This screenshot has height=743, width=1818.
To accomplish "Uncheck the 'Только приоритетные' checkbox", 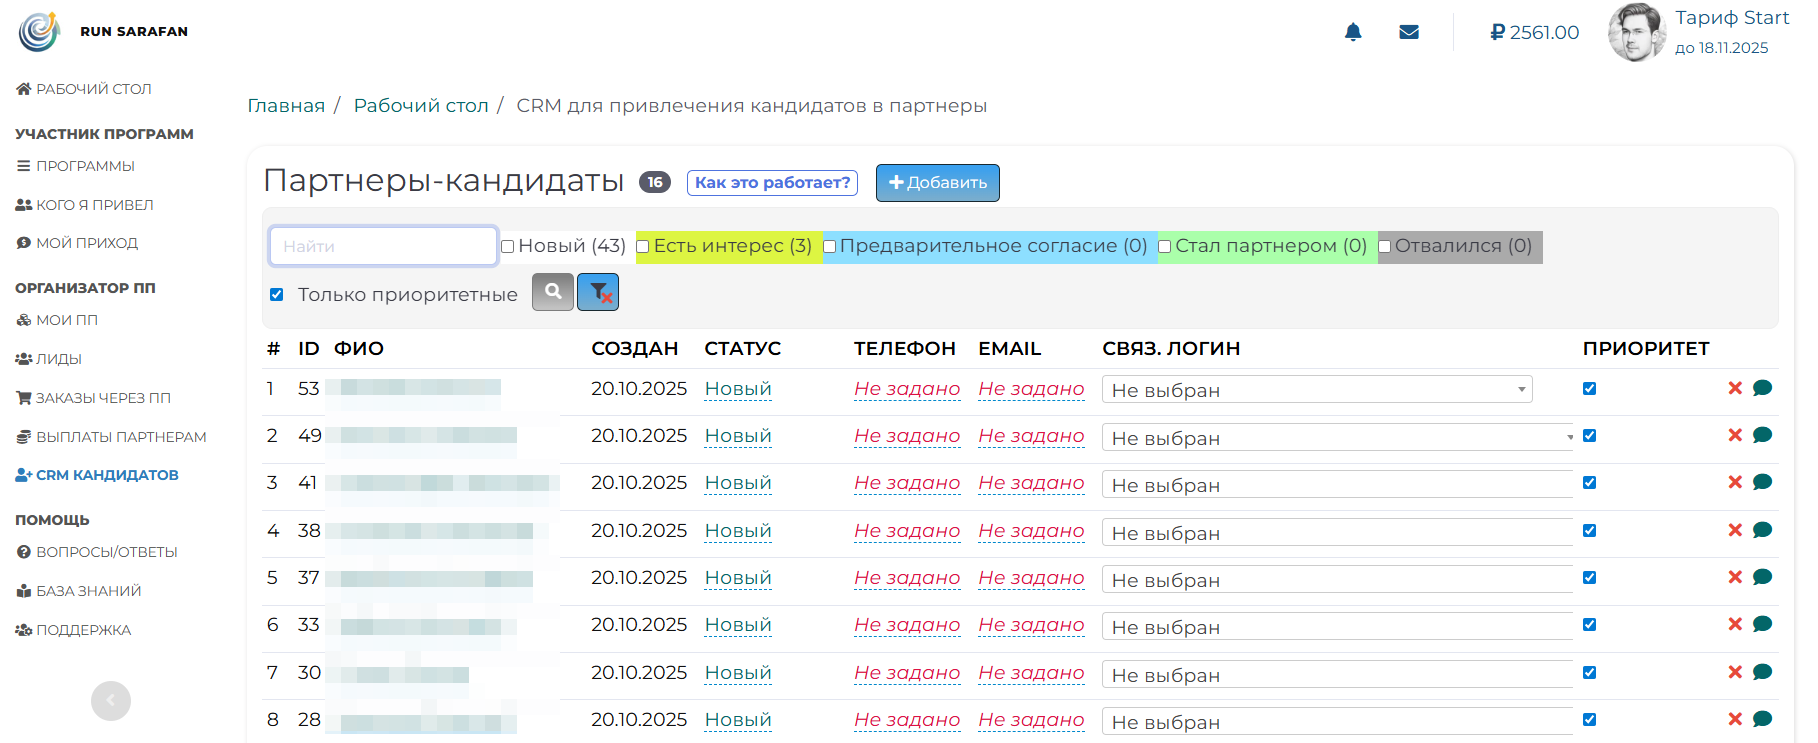I will click(277, 295).
